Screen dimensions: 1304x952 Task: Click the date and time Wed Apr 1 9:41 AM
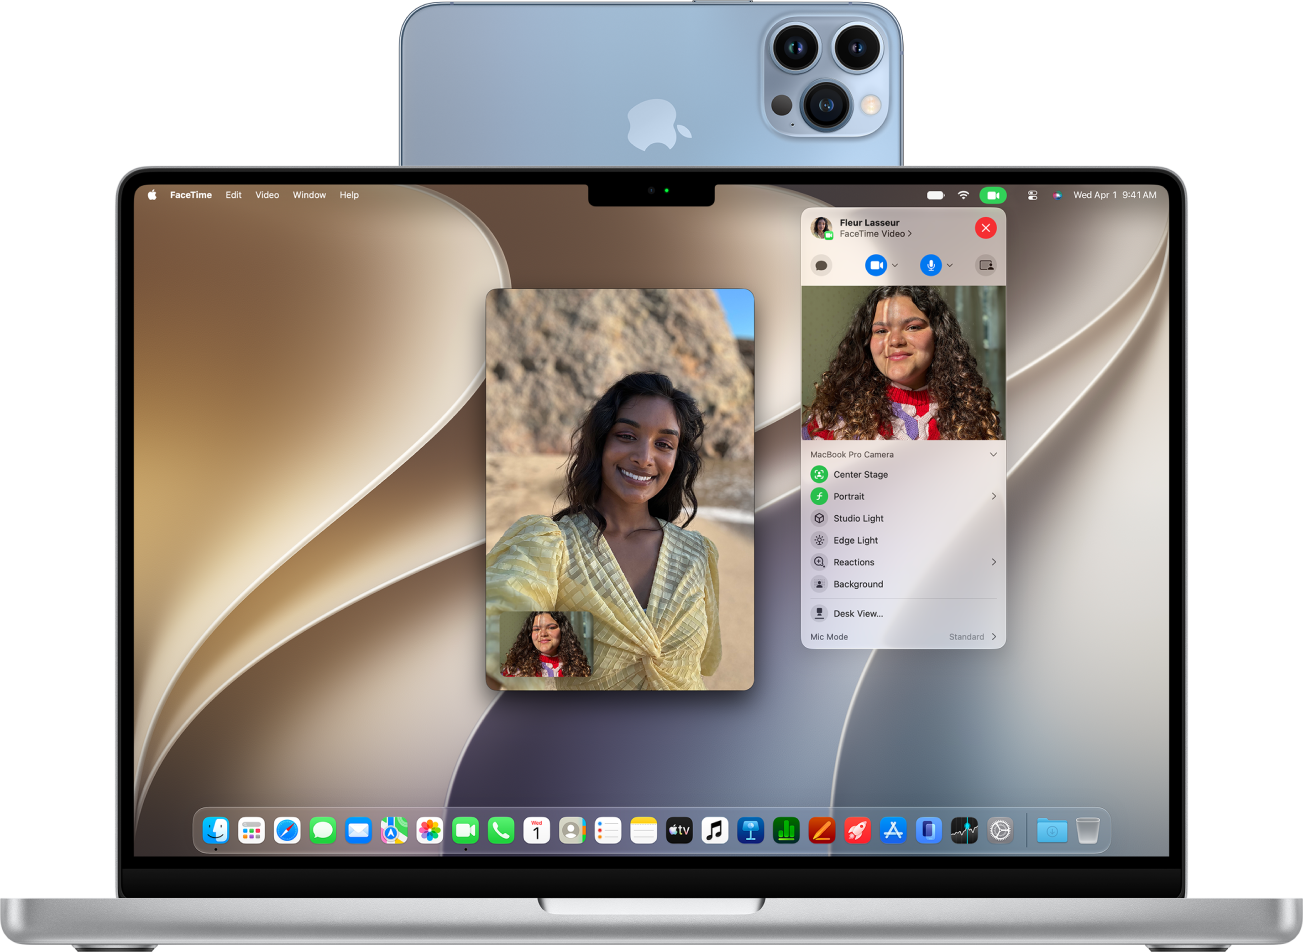(1115, 195)
